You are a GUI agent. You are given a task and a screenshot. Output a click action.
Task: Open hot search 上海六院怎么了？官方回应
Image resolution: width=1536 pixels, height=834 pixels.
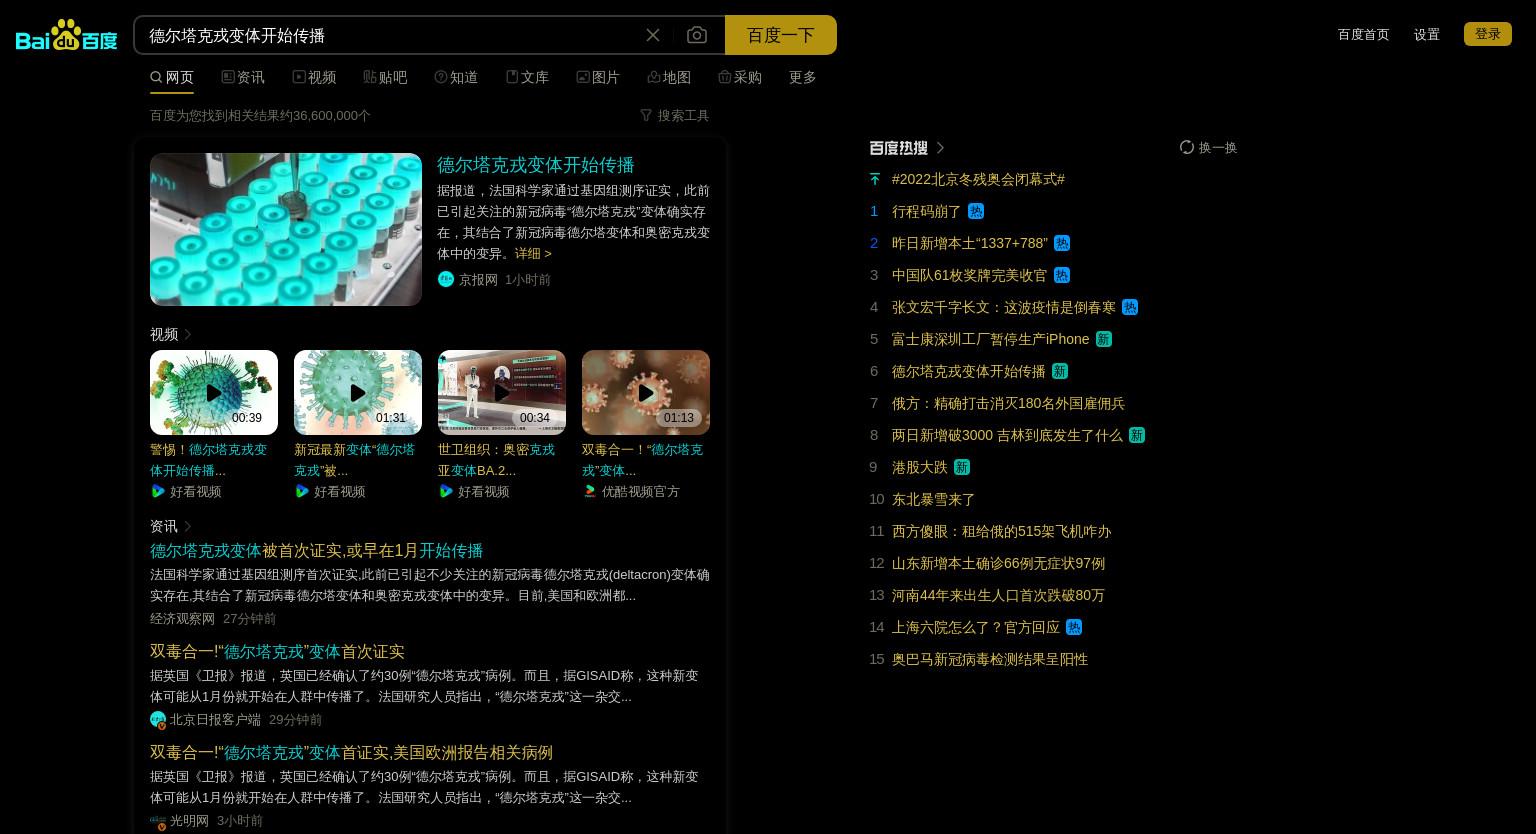tap(976, 627)
